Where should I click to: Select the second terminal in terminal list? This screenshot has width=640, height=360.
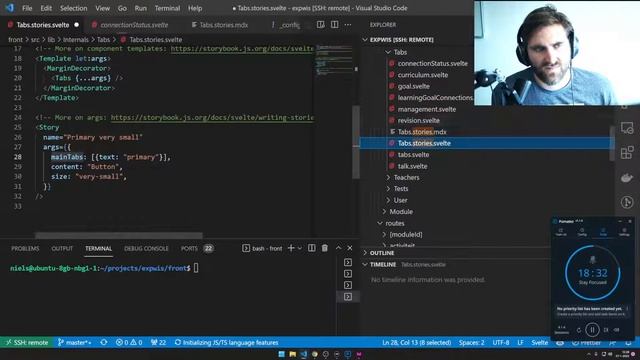pyautogui.click(x=348, y=274)
